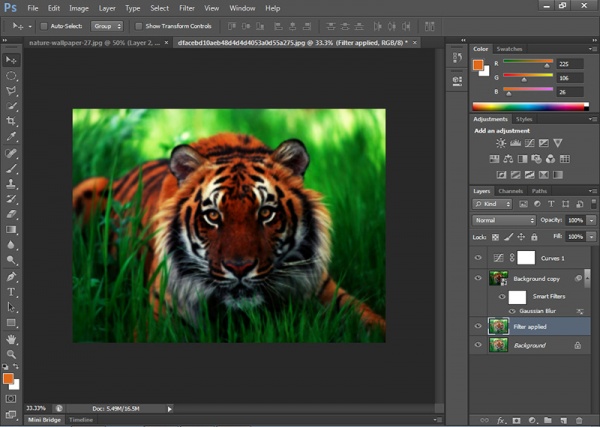Screen dimensions: 600x427
Task: Select the Pen tool
Action: (12, 276)
